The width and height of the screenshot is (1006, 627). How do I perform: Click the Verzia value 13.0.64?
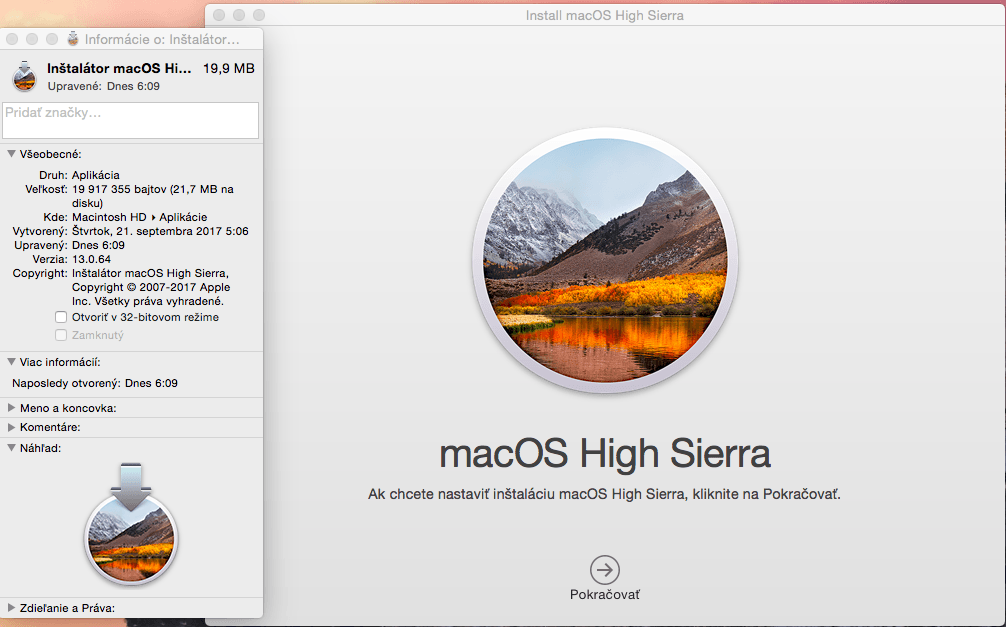(x=91, y=259)
